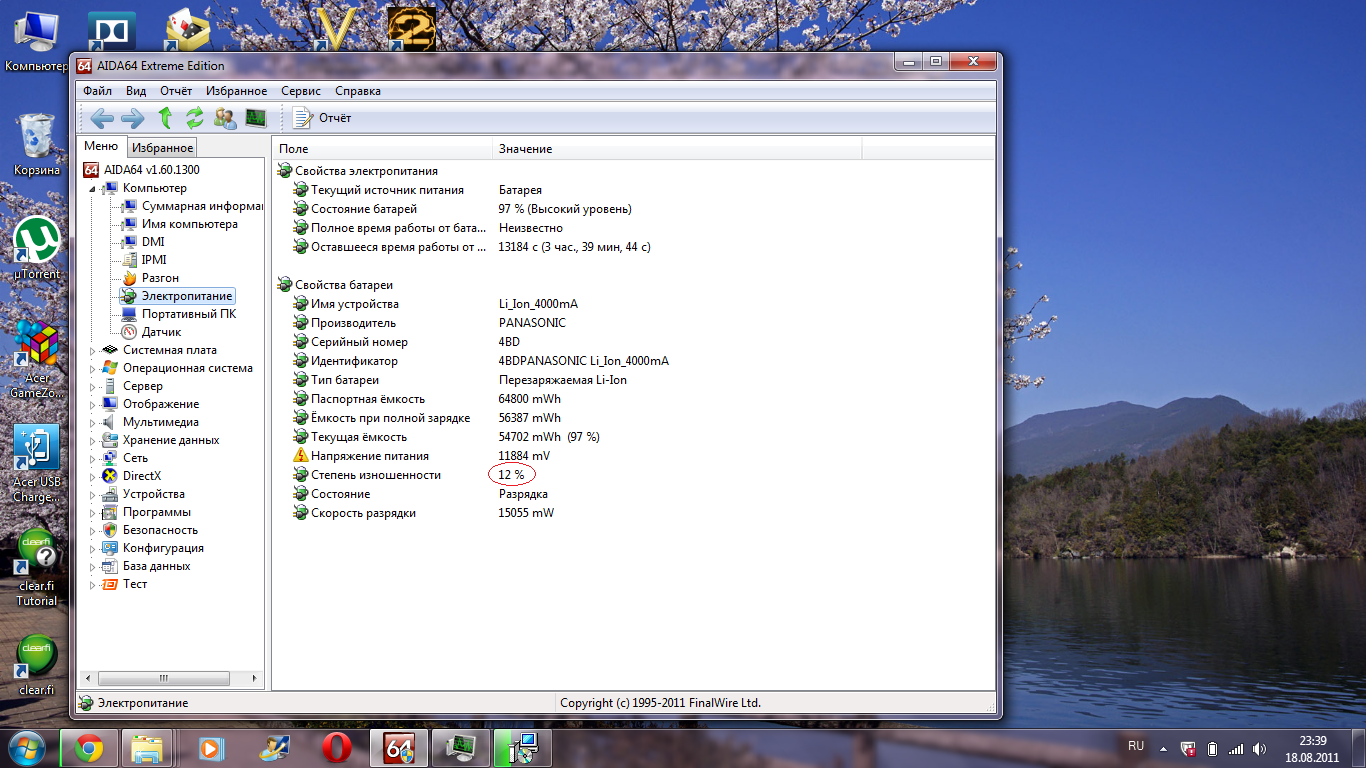
Task: Switch to the Меню tab
Action: [x=101, y=146]
